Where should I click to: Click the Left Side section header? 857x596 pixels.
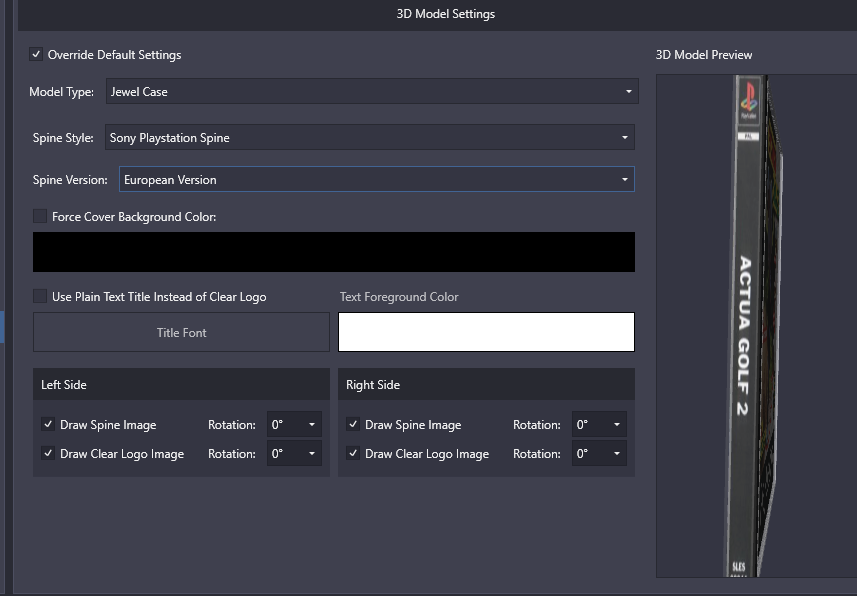181,384
